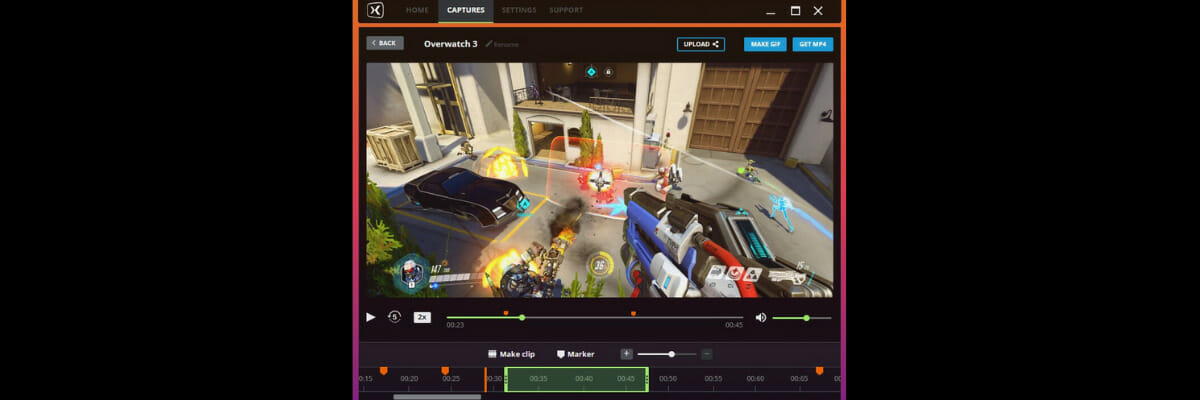The height and width of the screenshot is (400, 1200).
Task: Click the green playback position handle
Action: 522,318
